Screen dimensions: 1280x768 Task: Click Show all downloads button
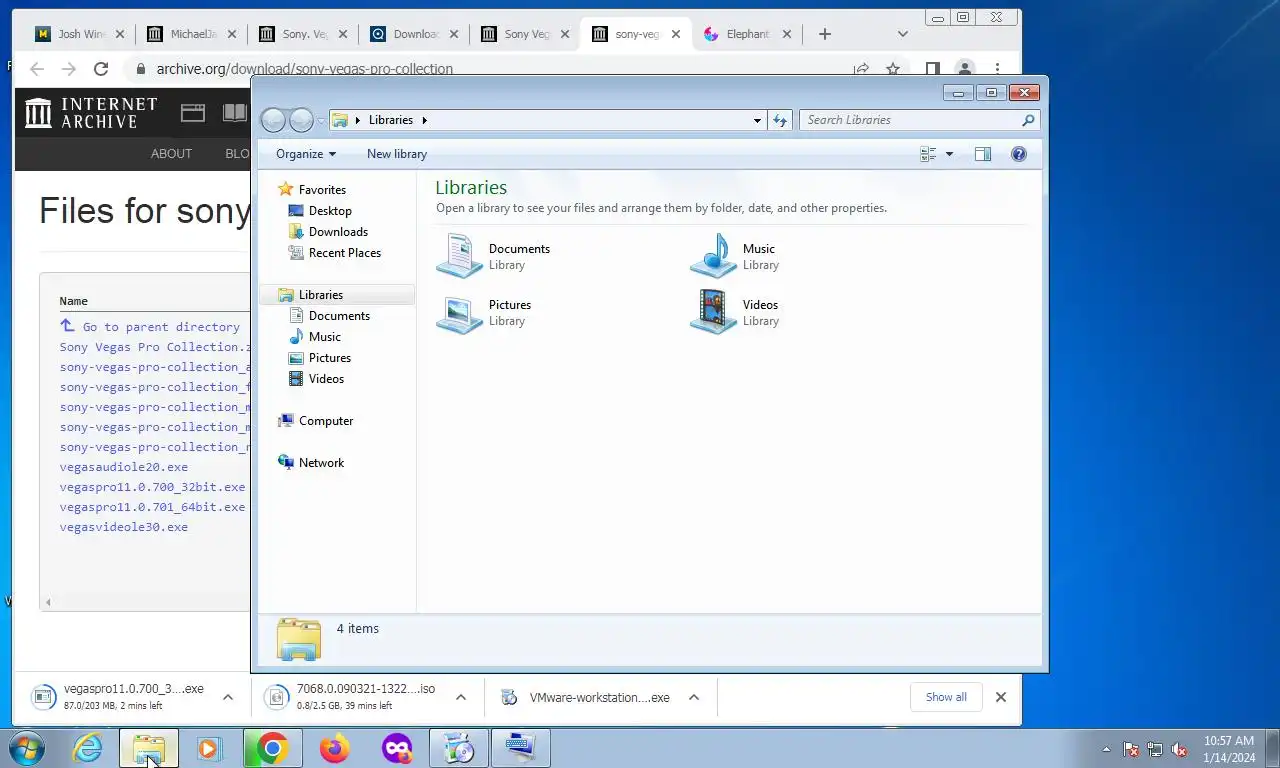click(946, 697)
